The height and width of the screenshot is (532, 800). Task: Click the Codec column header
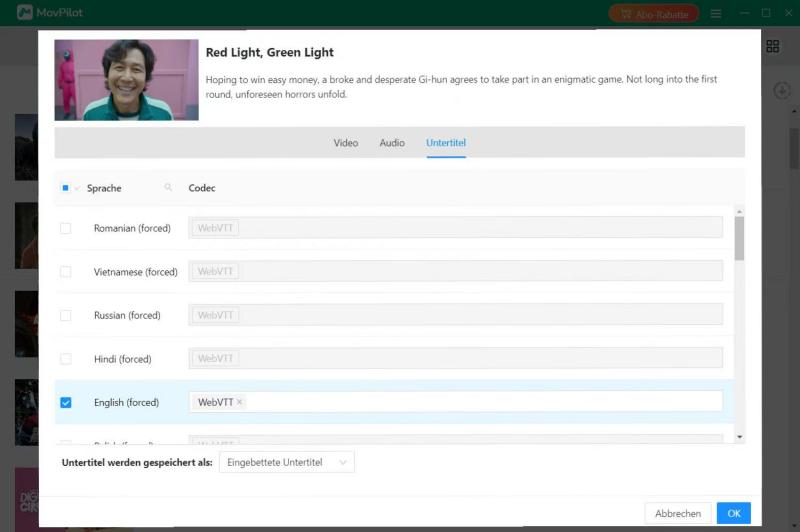[202, 188]
